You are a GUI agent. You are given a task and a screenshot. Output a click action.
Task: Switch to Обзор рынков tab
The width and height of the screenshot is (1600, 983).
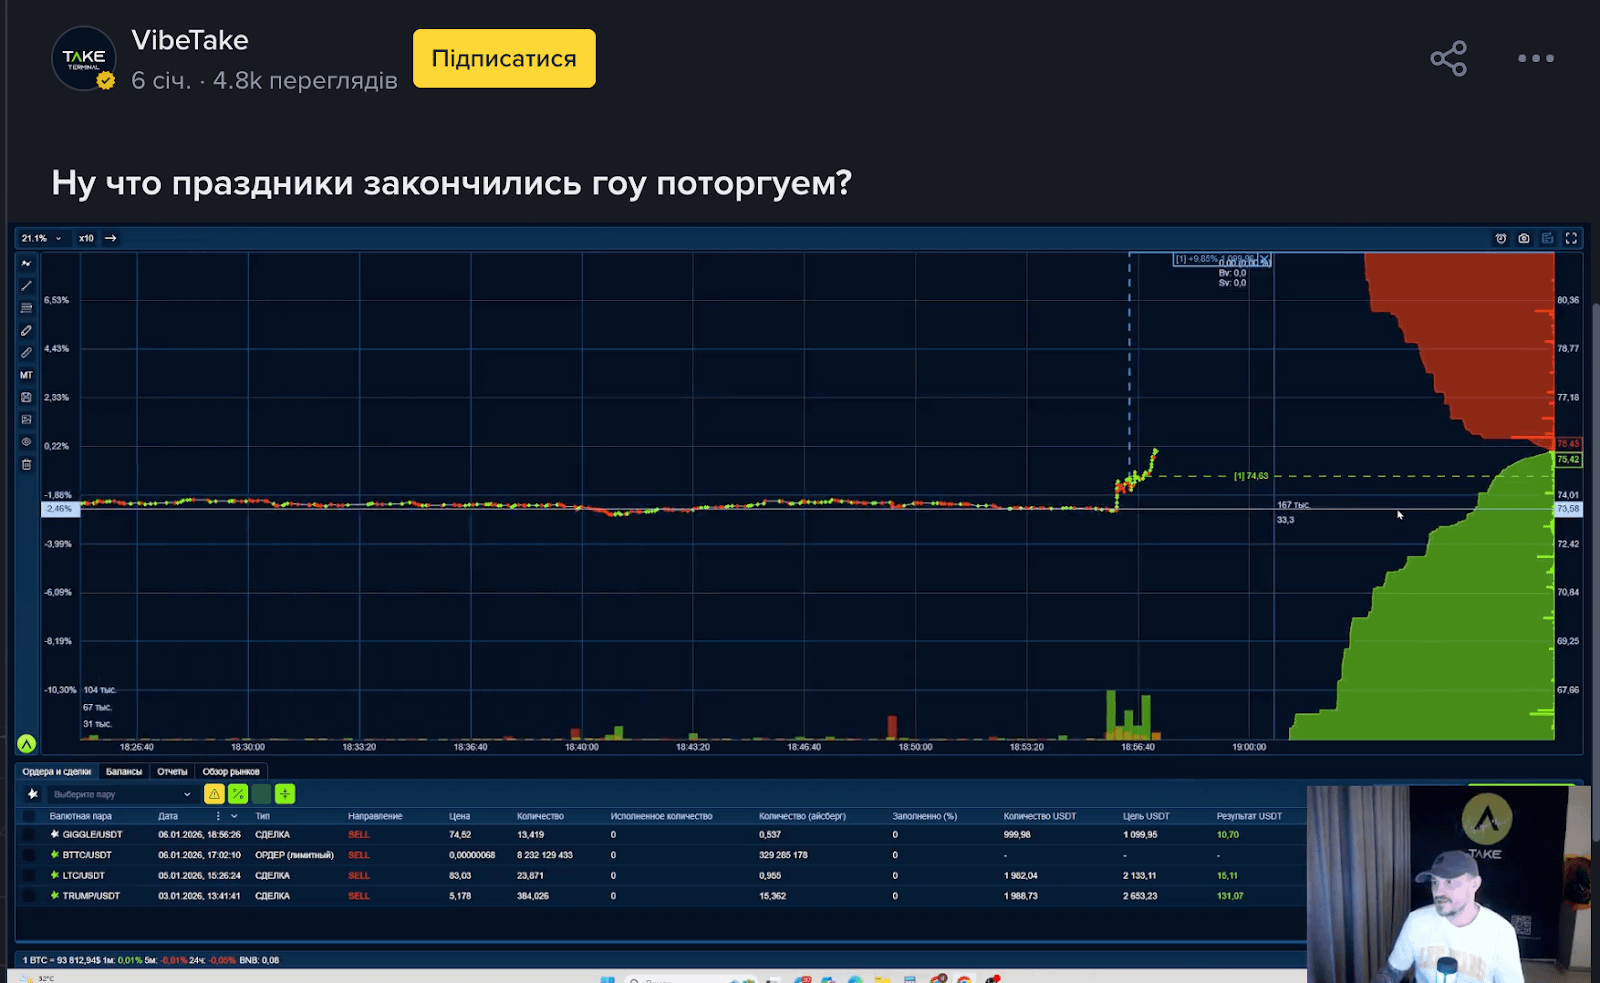pos(231,771)
